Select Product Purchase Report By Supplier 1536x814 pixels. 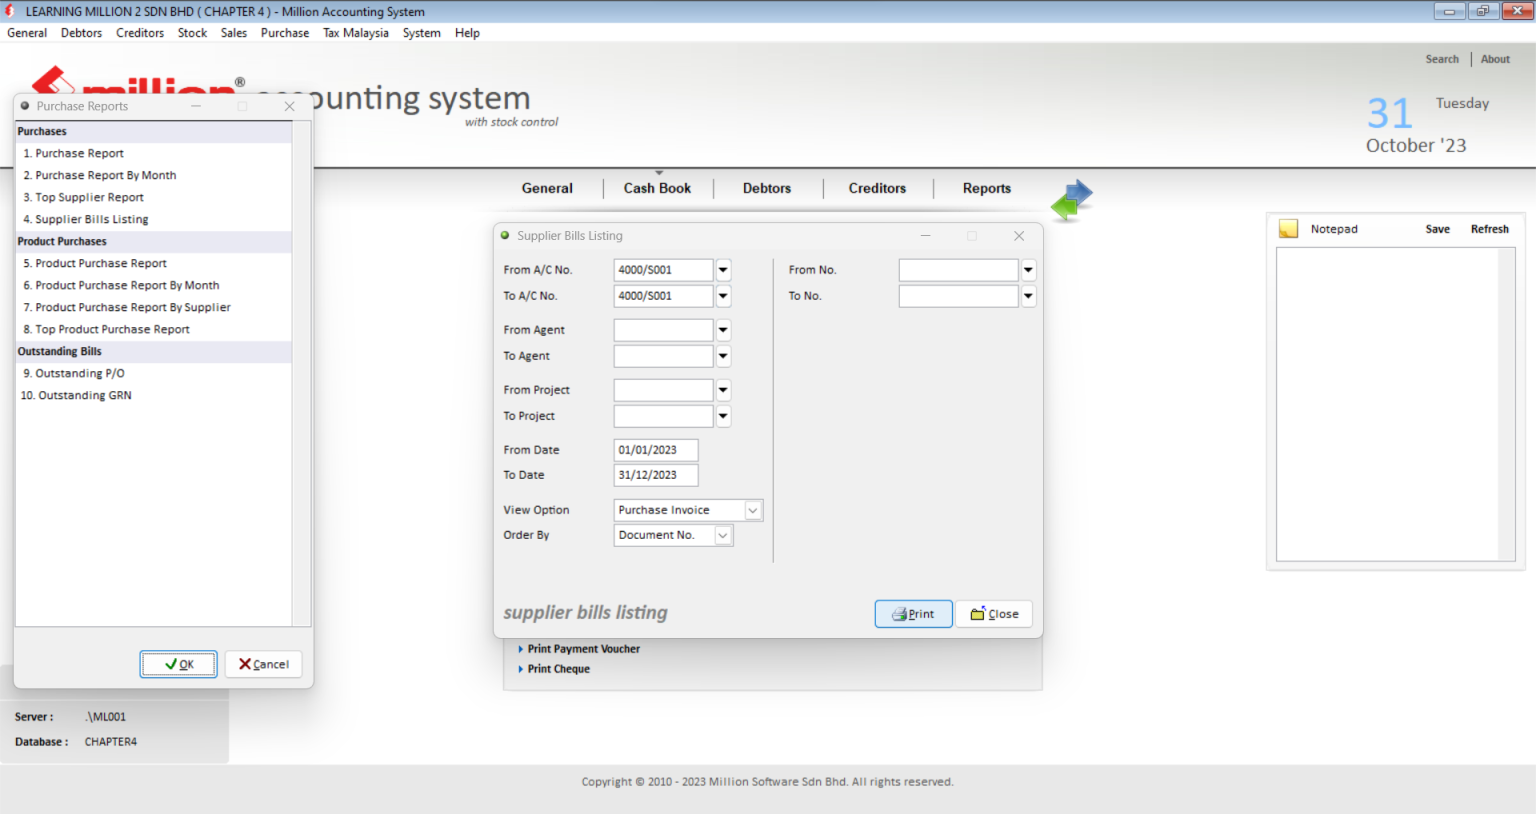pos(154,307)
